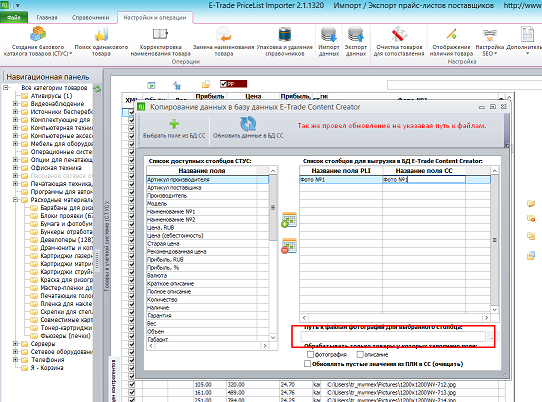Click the photo files path input field

[x=393, y=336]
